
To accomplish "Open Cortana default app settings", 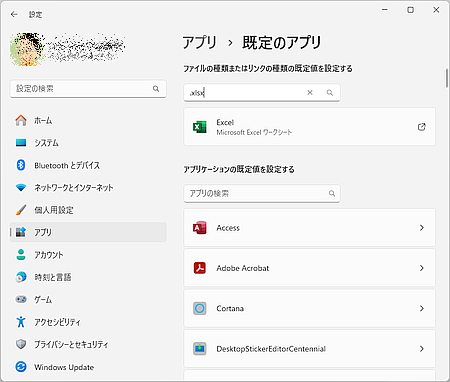I will coord(309,308).
